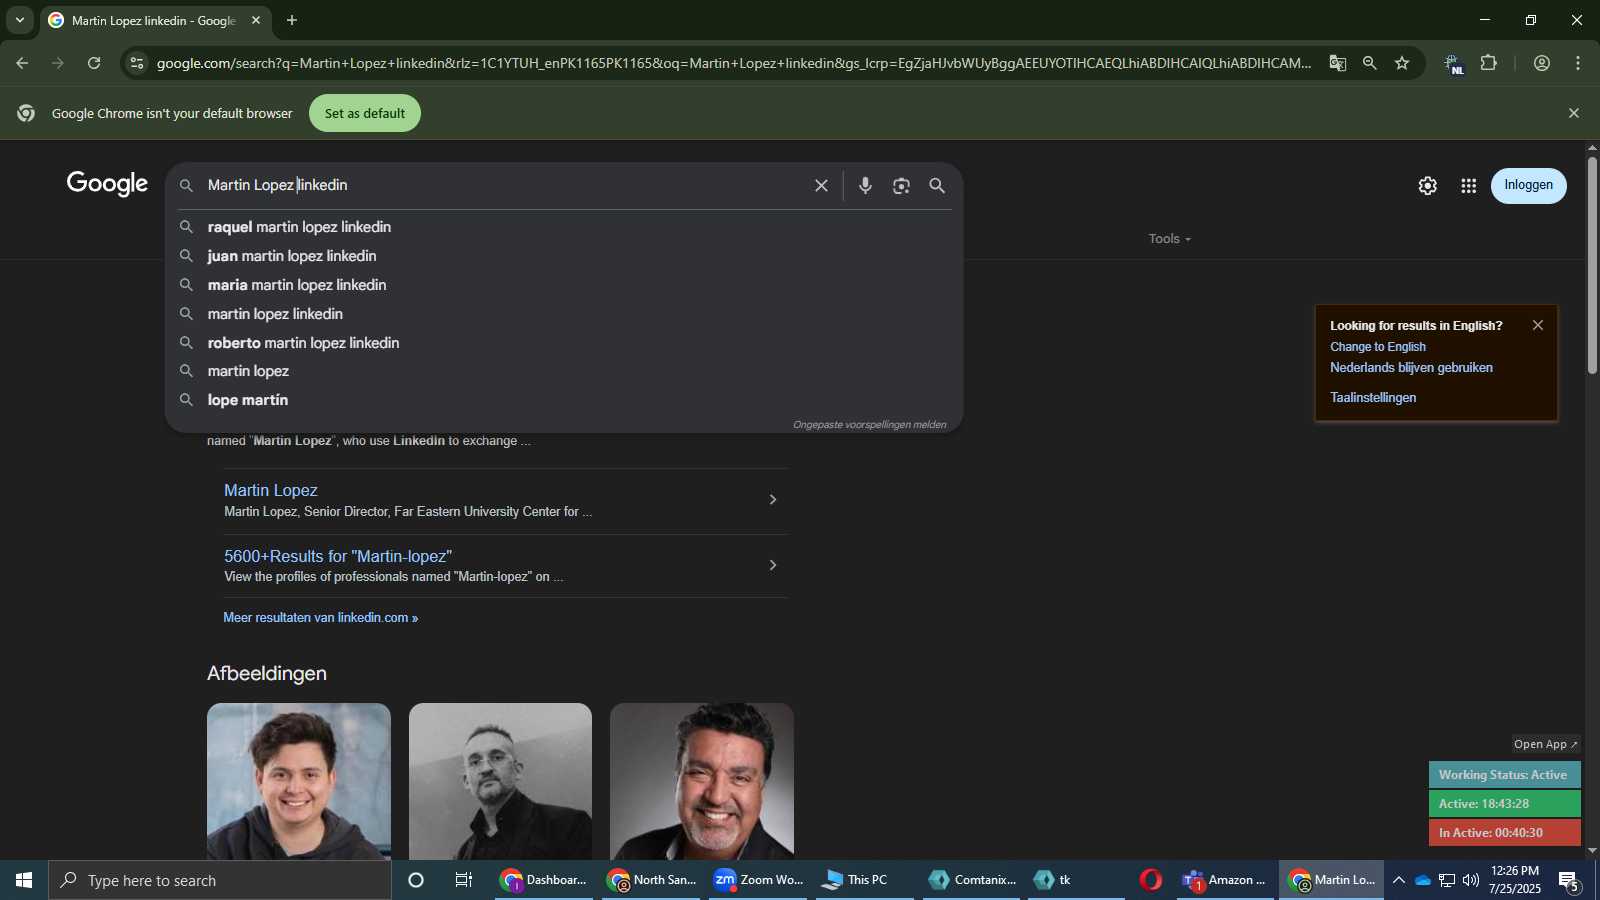Screen dimensions: 1600x900
Task: Close the Martin Lopez linkedin tab
Action: point(256,20)
